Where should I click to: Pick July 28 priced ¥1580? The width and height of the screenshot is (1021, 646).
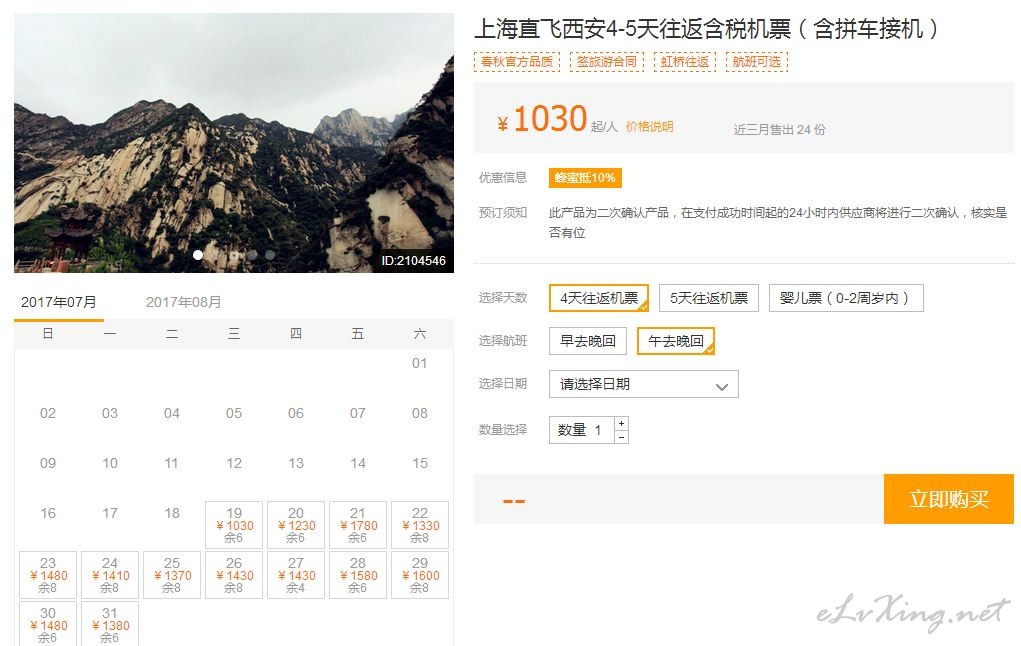pos(357,575)
